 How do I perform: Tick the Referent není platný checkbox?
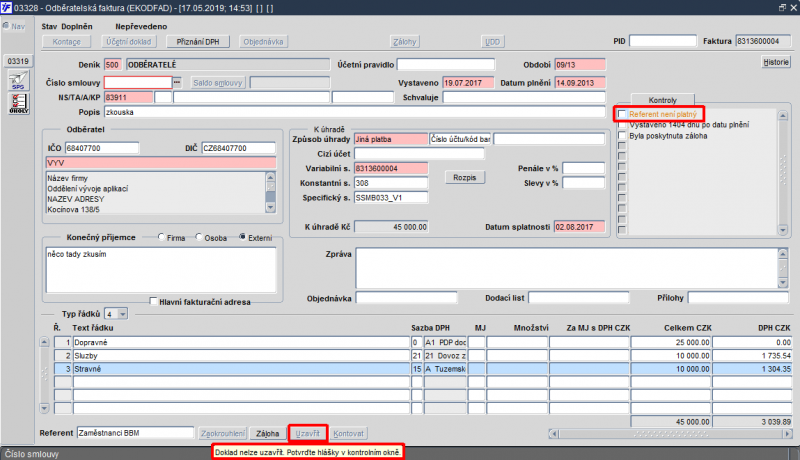(621, 114)
